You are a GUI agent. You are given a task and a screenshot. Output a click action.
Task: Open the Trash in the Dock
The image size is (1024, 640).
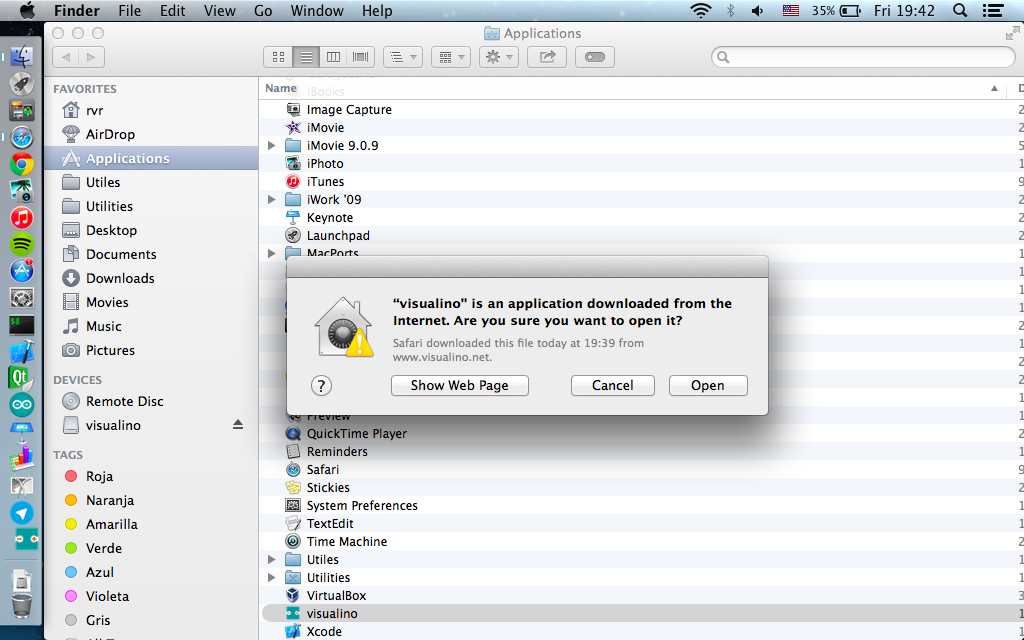(22, 605)
